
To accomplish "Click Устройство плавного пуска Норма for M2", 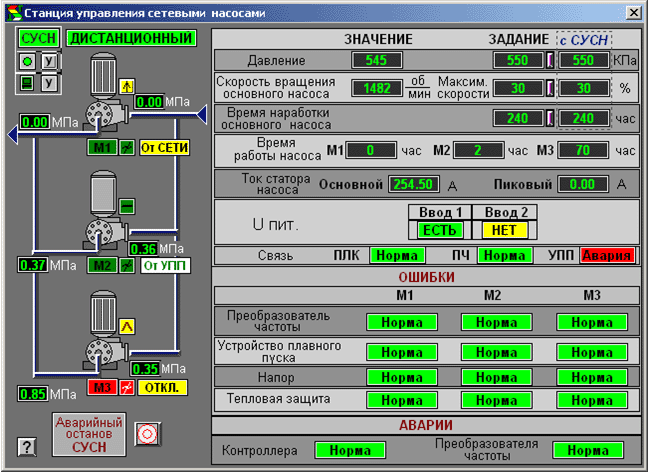I will tap(497, 352).
